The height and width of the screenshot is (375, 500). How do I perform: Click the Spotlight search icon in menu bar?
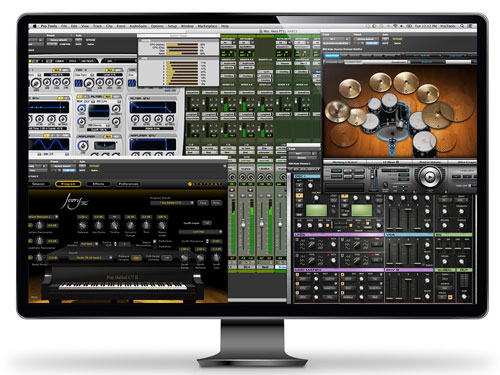click(462, 26)
